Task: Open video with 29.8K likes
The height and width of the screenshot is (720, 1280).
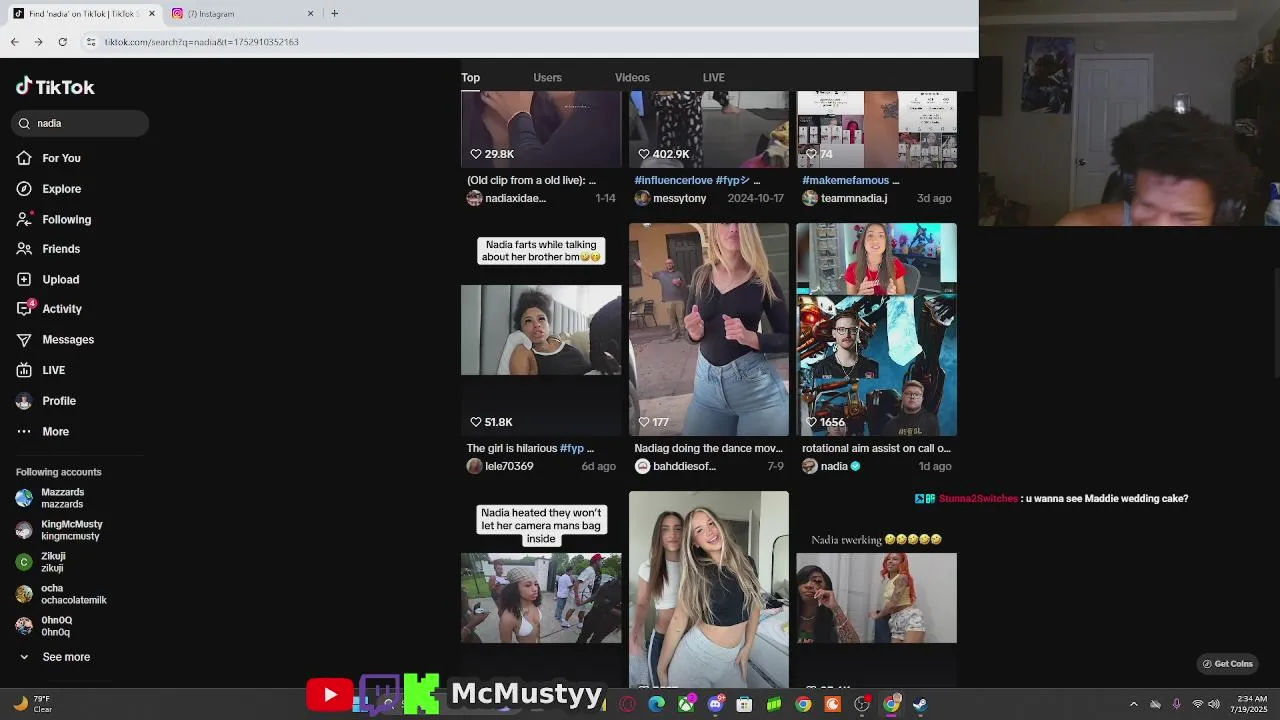Action: click(x=541, y=129)
